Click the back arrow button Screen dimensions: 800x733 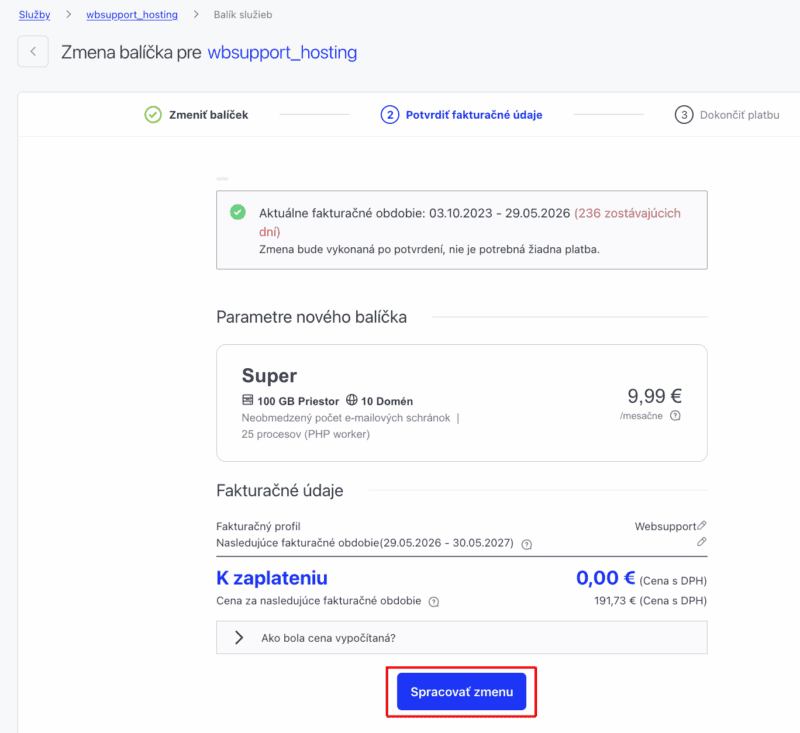pyautogui.click(x=33, y=52)
